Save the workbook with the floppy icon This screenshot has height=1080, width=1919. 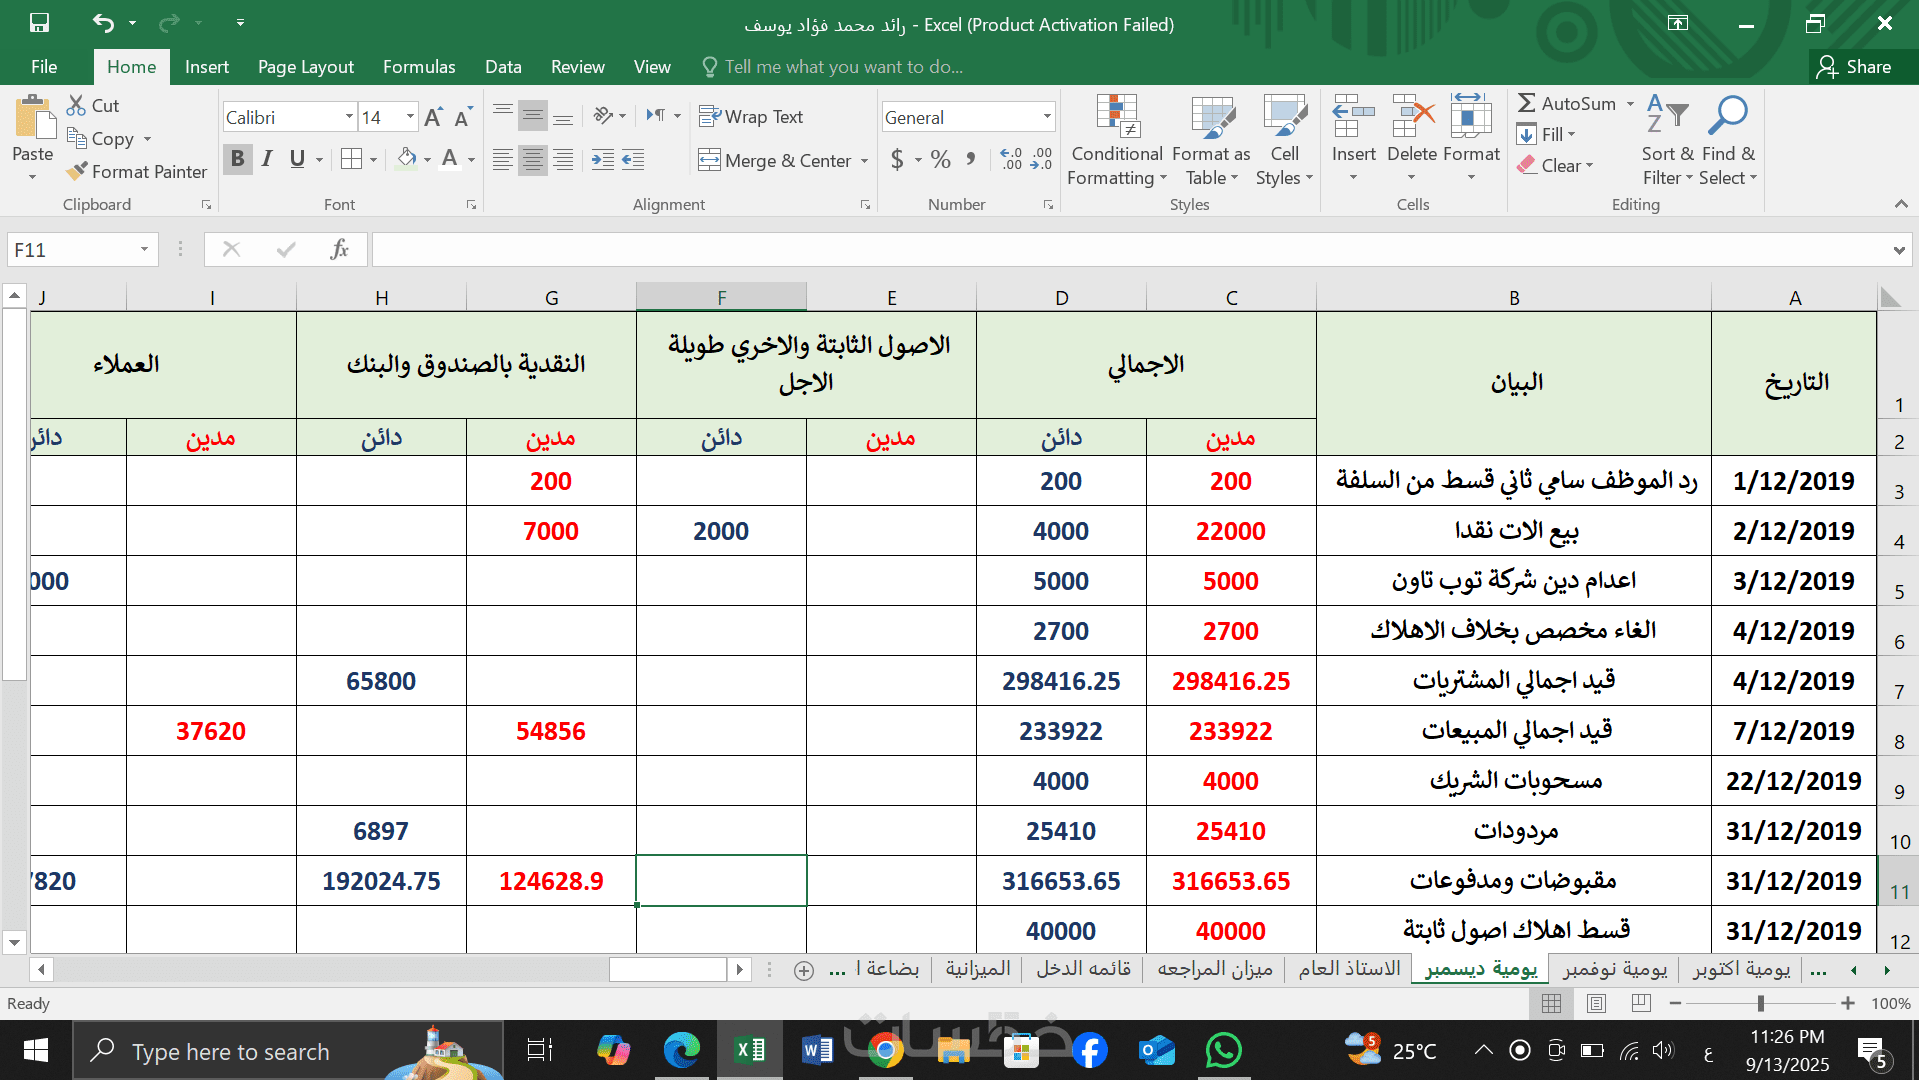(x=39, y=22)
